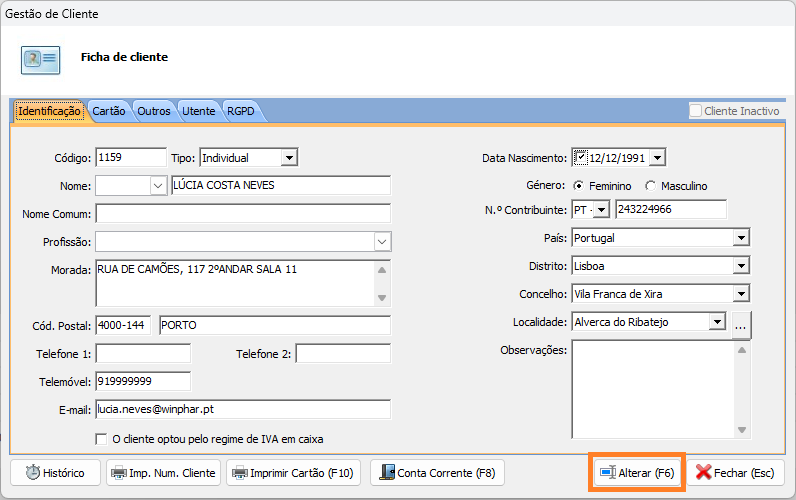Switch to the Cartão tab
Image resolution: width=796 pixels, height=500 pixels.
[x=109, y=111]
